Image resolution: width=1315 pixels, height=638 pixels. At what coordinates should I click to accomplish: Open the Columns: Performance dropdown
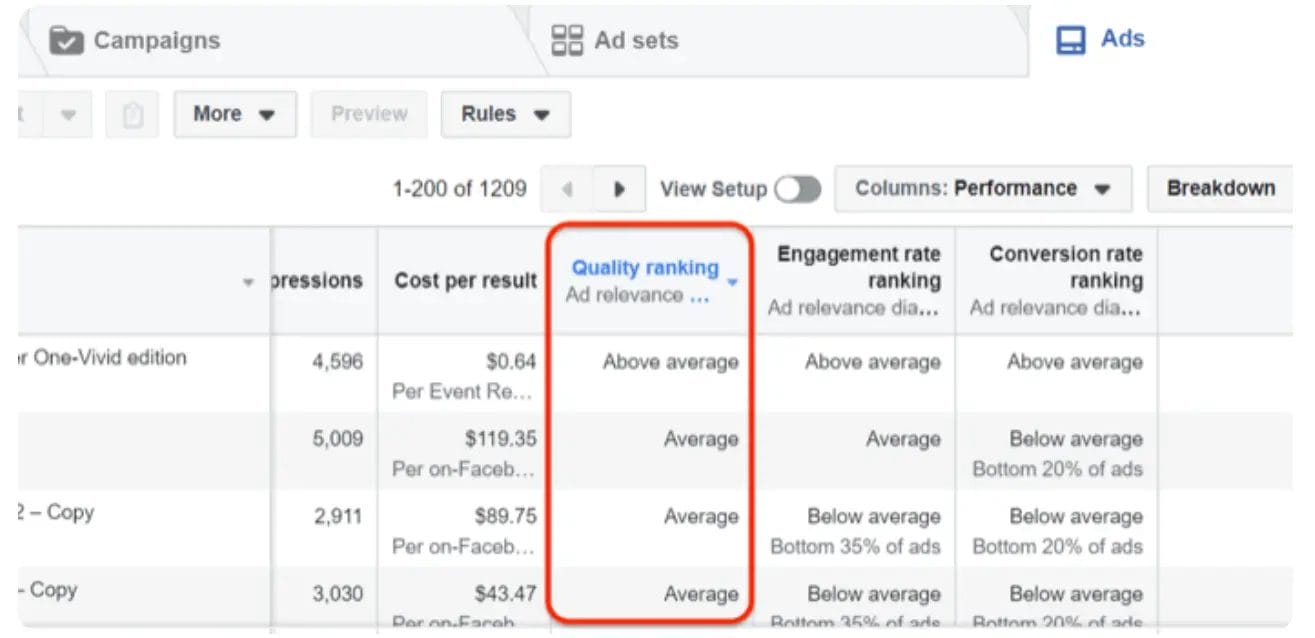coord(982,188)
